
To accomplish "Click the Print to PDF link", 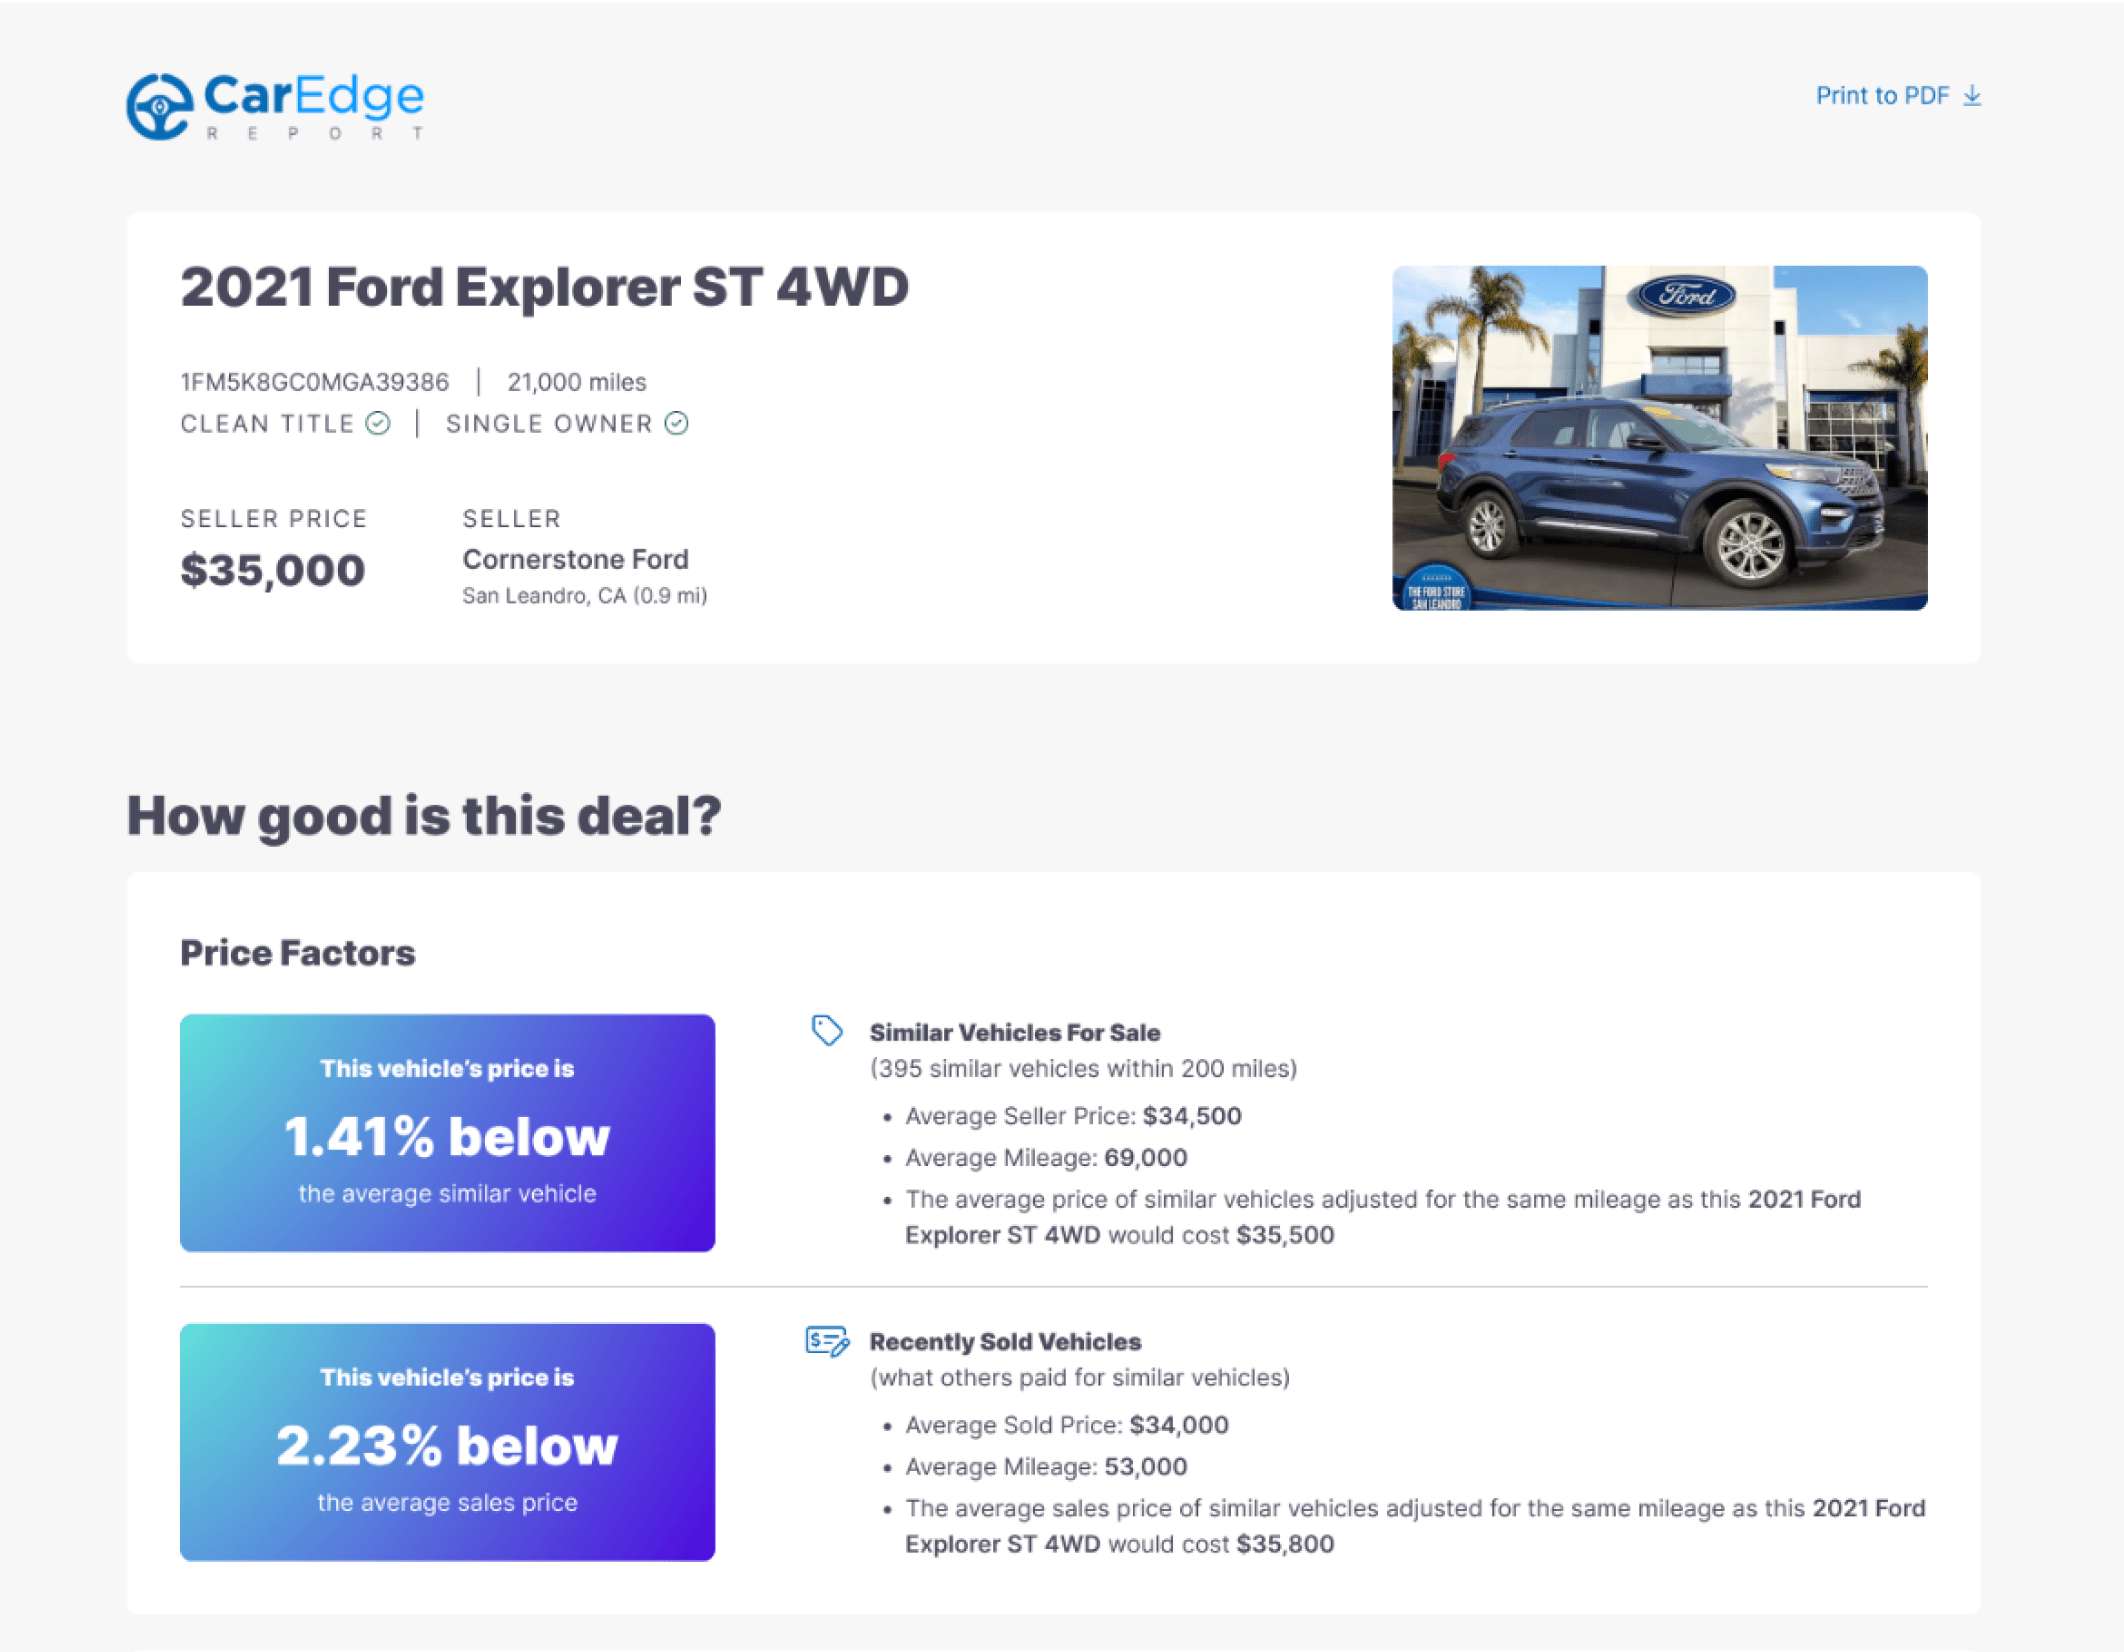I will (x=1882, y=96).
